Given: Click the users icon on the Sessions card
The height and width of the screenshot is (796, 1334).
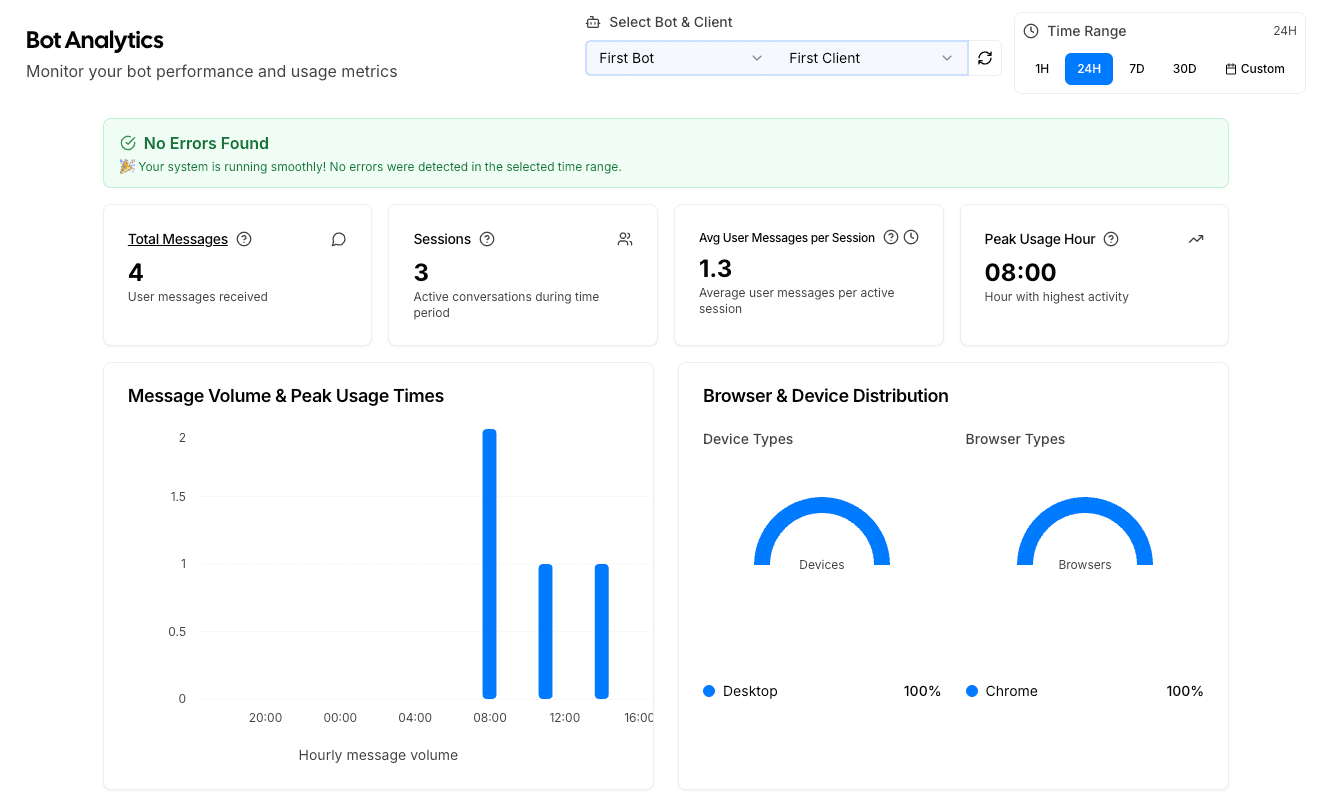Looking at the screenshot, I should pyautogui.click(x=624, y=239).
